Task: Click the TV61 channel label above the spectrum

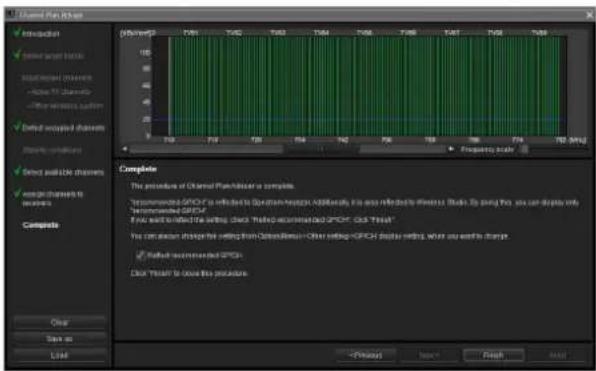Action: (190, 33)
